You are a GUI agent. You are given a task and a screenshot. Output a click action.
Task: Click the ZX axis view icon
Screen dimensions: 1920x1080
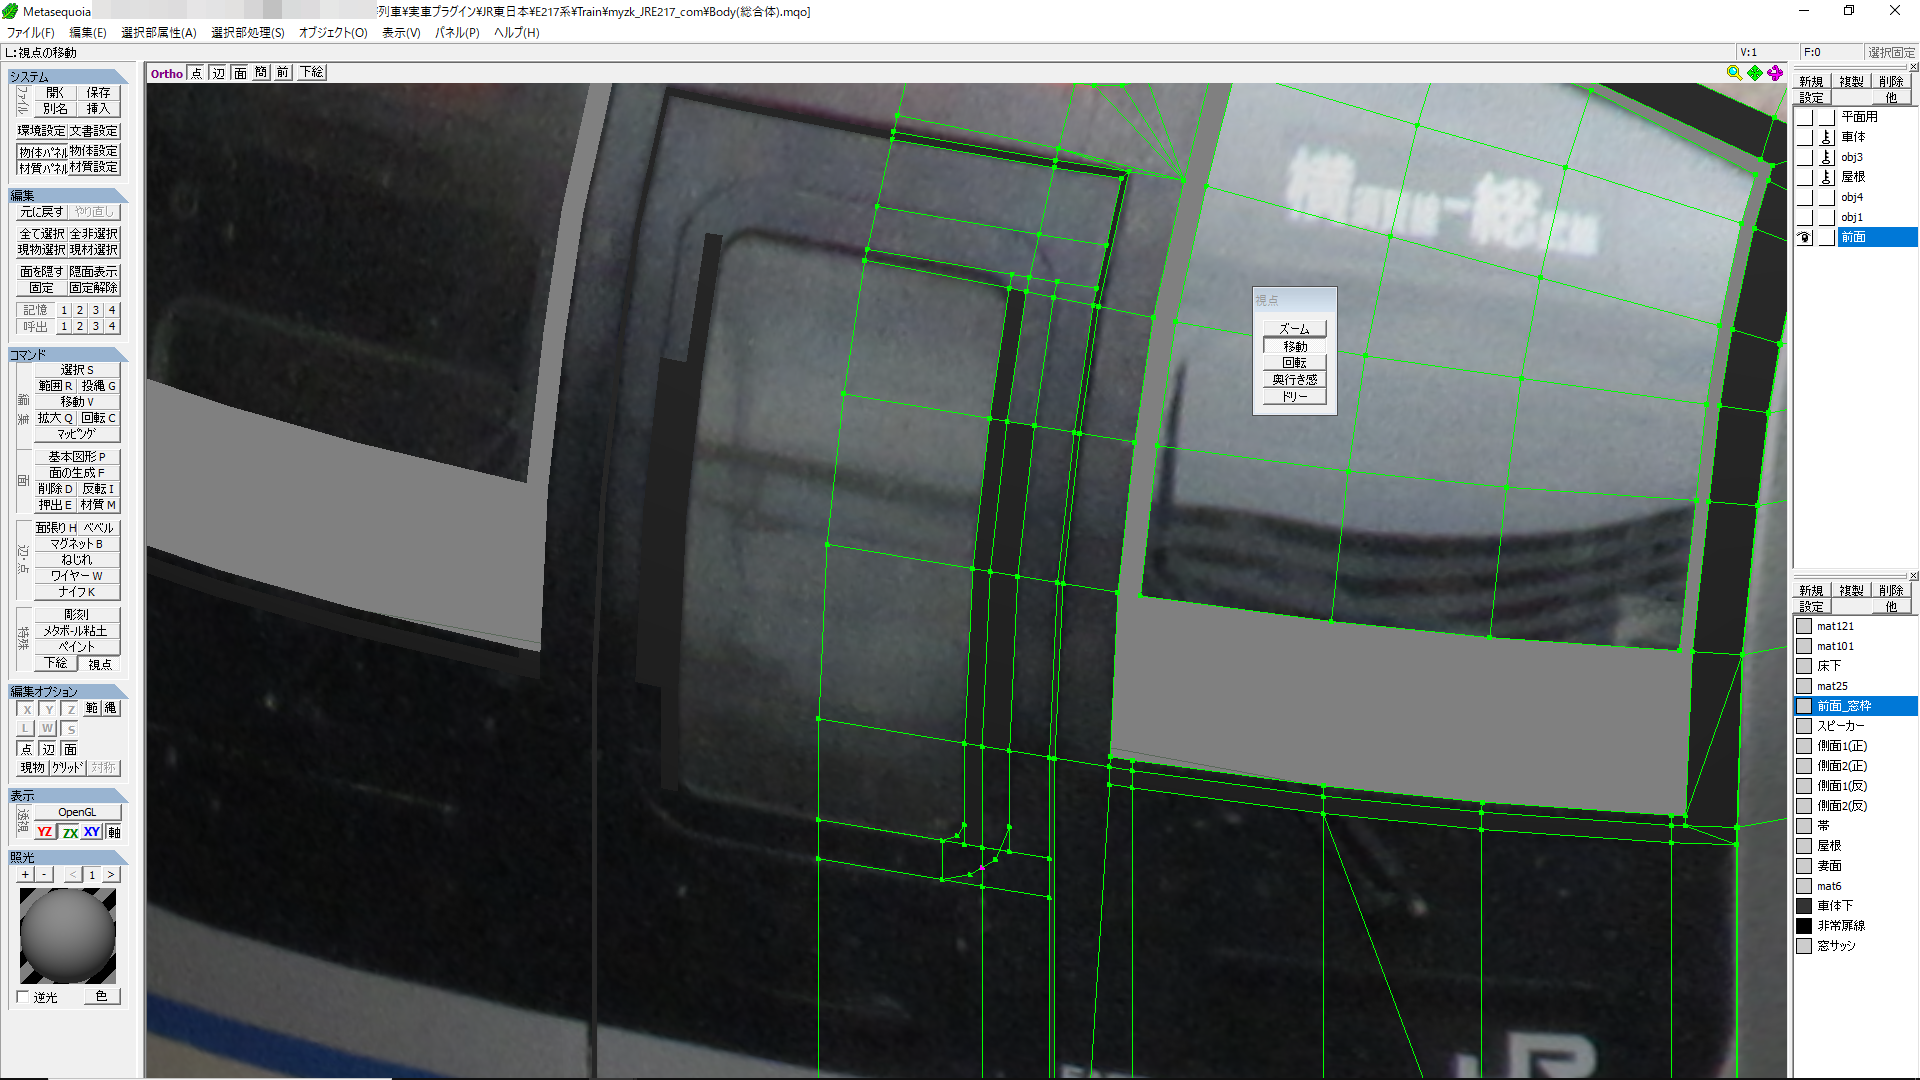(x=69, y=832)
